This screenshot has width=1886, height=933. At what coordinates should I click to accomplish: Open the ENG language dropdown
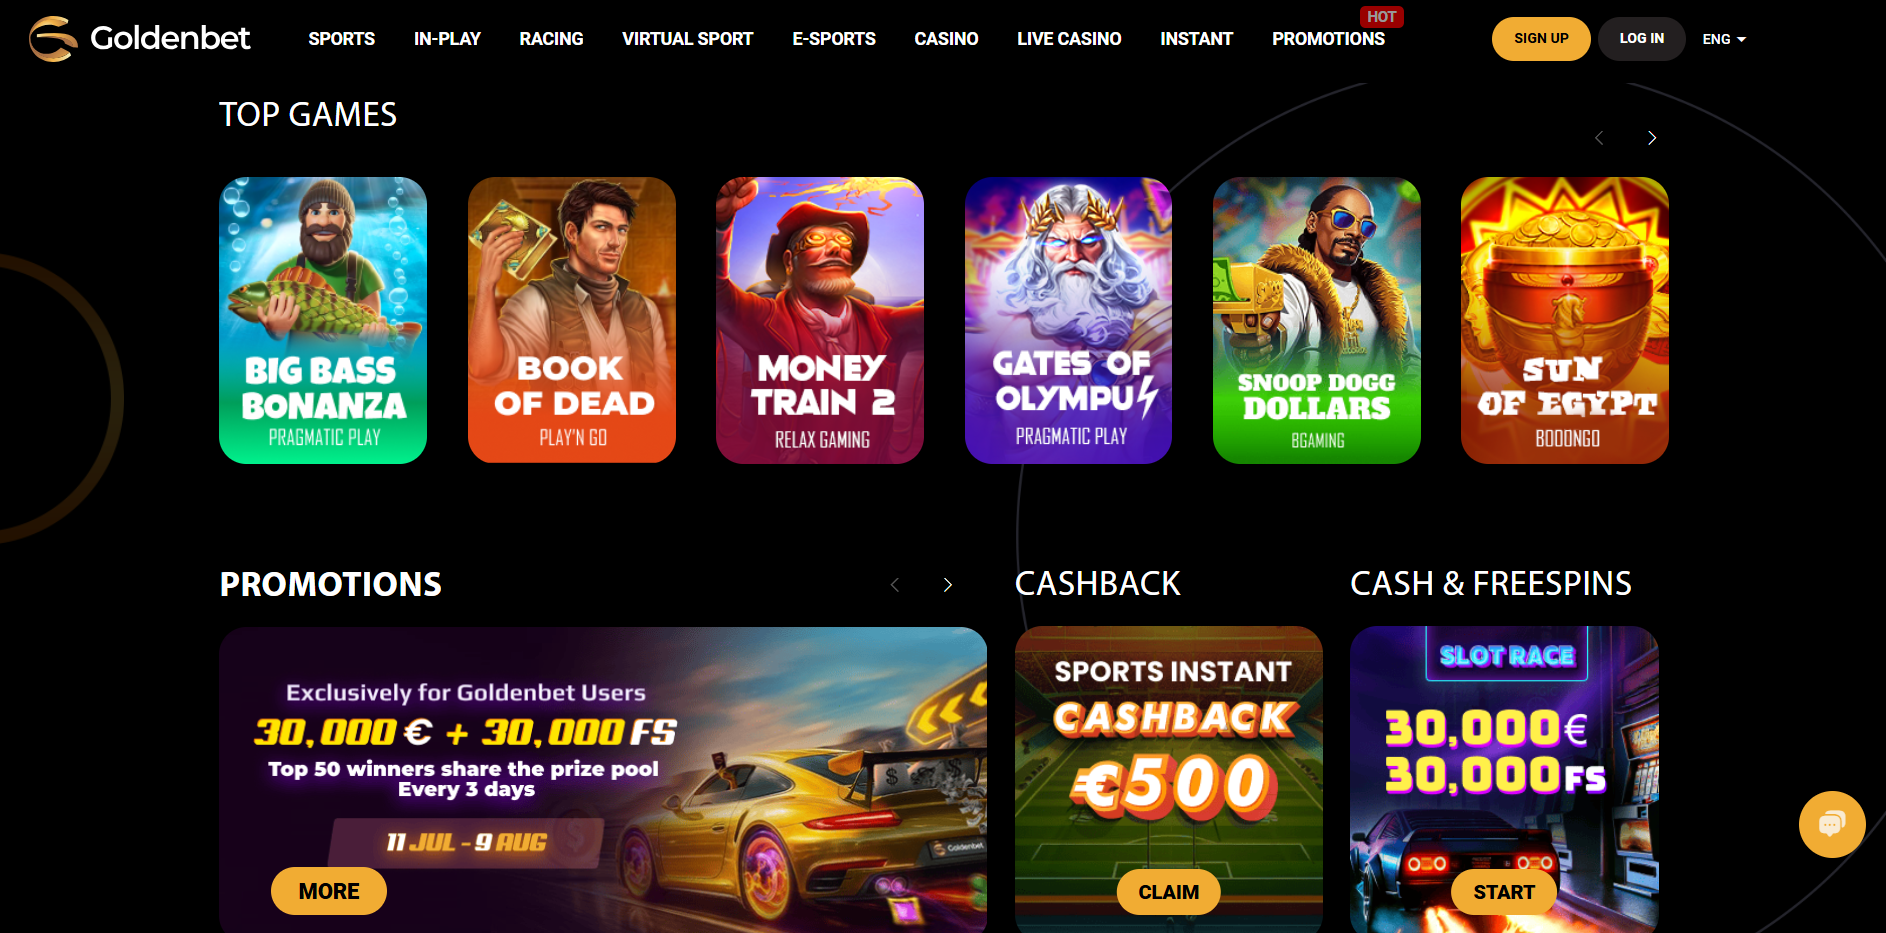(x=1724, y=39)
